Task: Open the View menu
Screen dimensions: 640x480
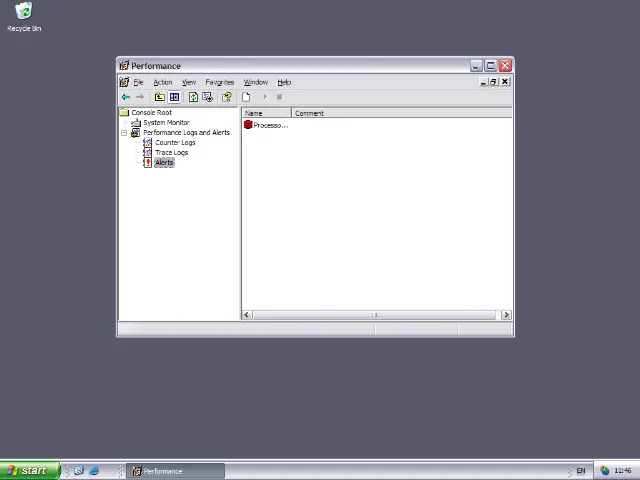Action: pyautogui.click(x=189, y=82)
